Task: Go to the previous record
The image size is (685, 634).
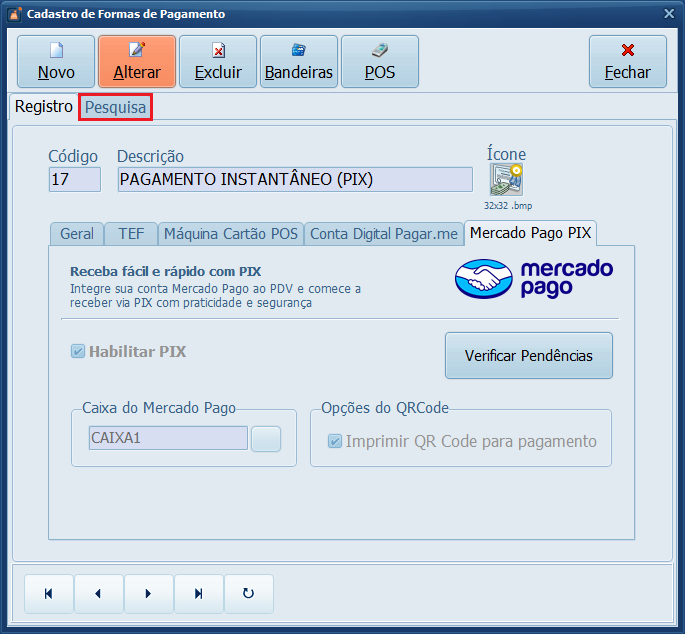Action: tap(98, 593)
